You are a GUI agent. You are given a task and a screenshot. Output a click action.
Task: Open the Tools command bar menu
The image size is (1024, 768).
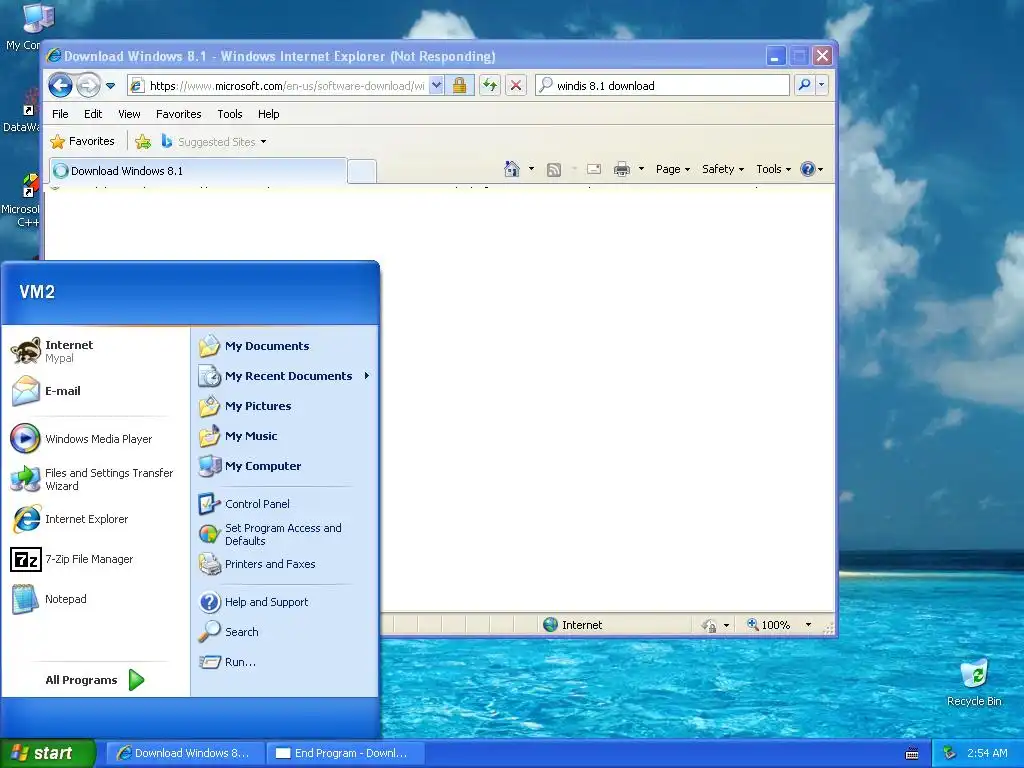tap(774, 169)
